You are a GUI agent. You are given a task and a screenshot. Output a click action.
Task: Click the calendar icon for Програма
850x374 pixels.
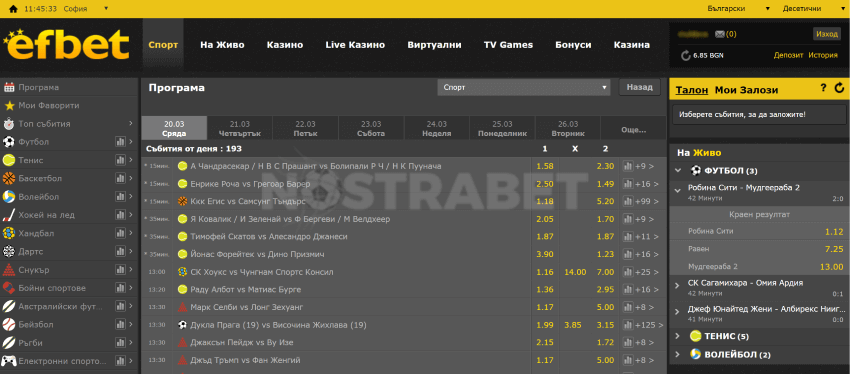point(9,87)
